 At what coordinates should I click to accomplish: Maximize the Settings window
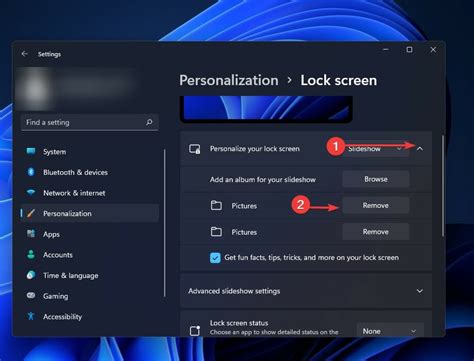[x=409, y=50]
